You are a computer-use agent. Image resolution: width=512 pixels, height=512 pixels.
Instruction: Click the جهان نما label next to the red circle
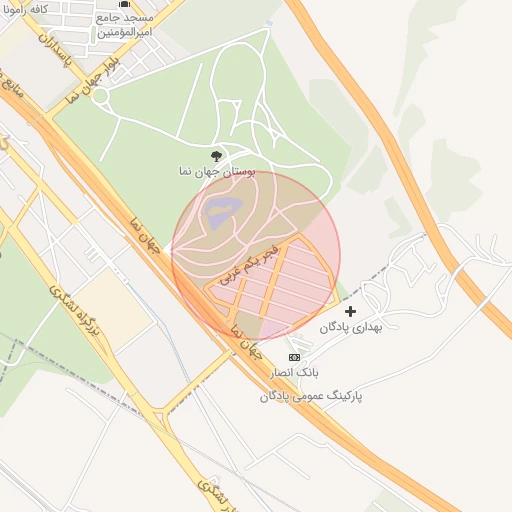145,235
